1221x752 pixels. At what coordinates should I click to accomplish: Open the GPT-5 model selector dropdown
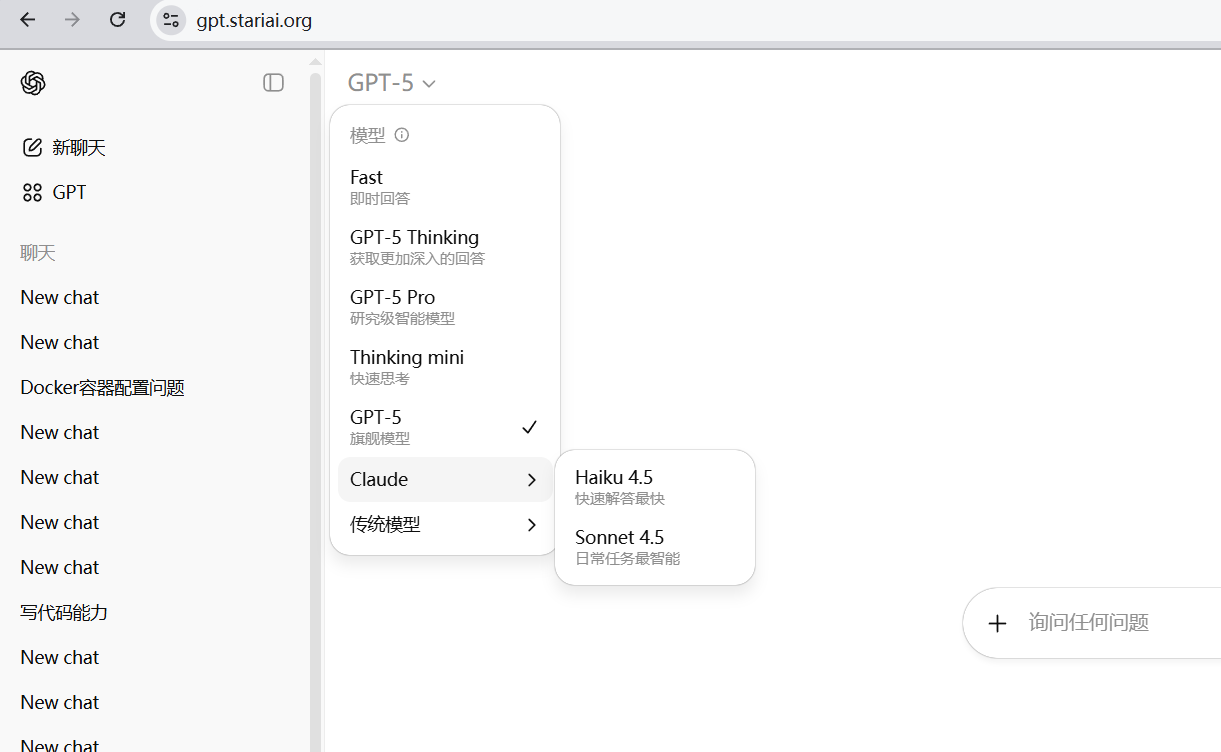391,83
